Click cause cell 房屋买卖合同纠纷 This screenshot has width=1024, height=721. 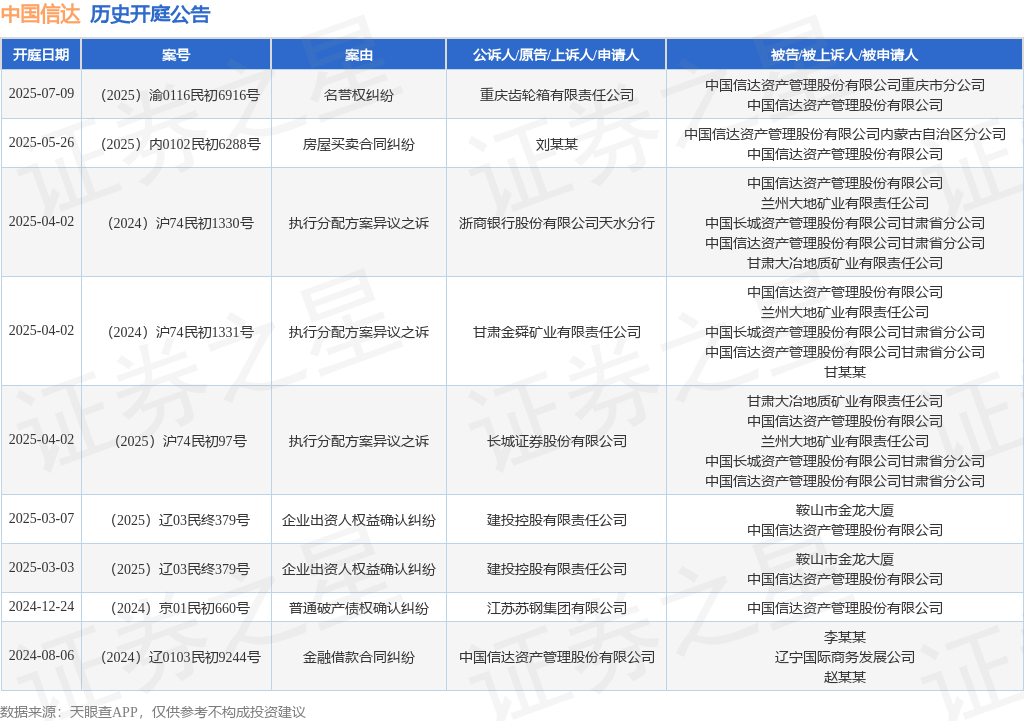click(359, 144)
